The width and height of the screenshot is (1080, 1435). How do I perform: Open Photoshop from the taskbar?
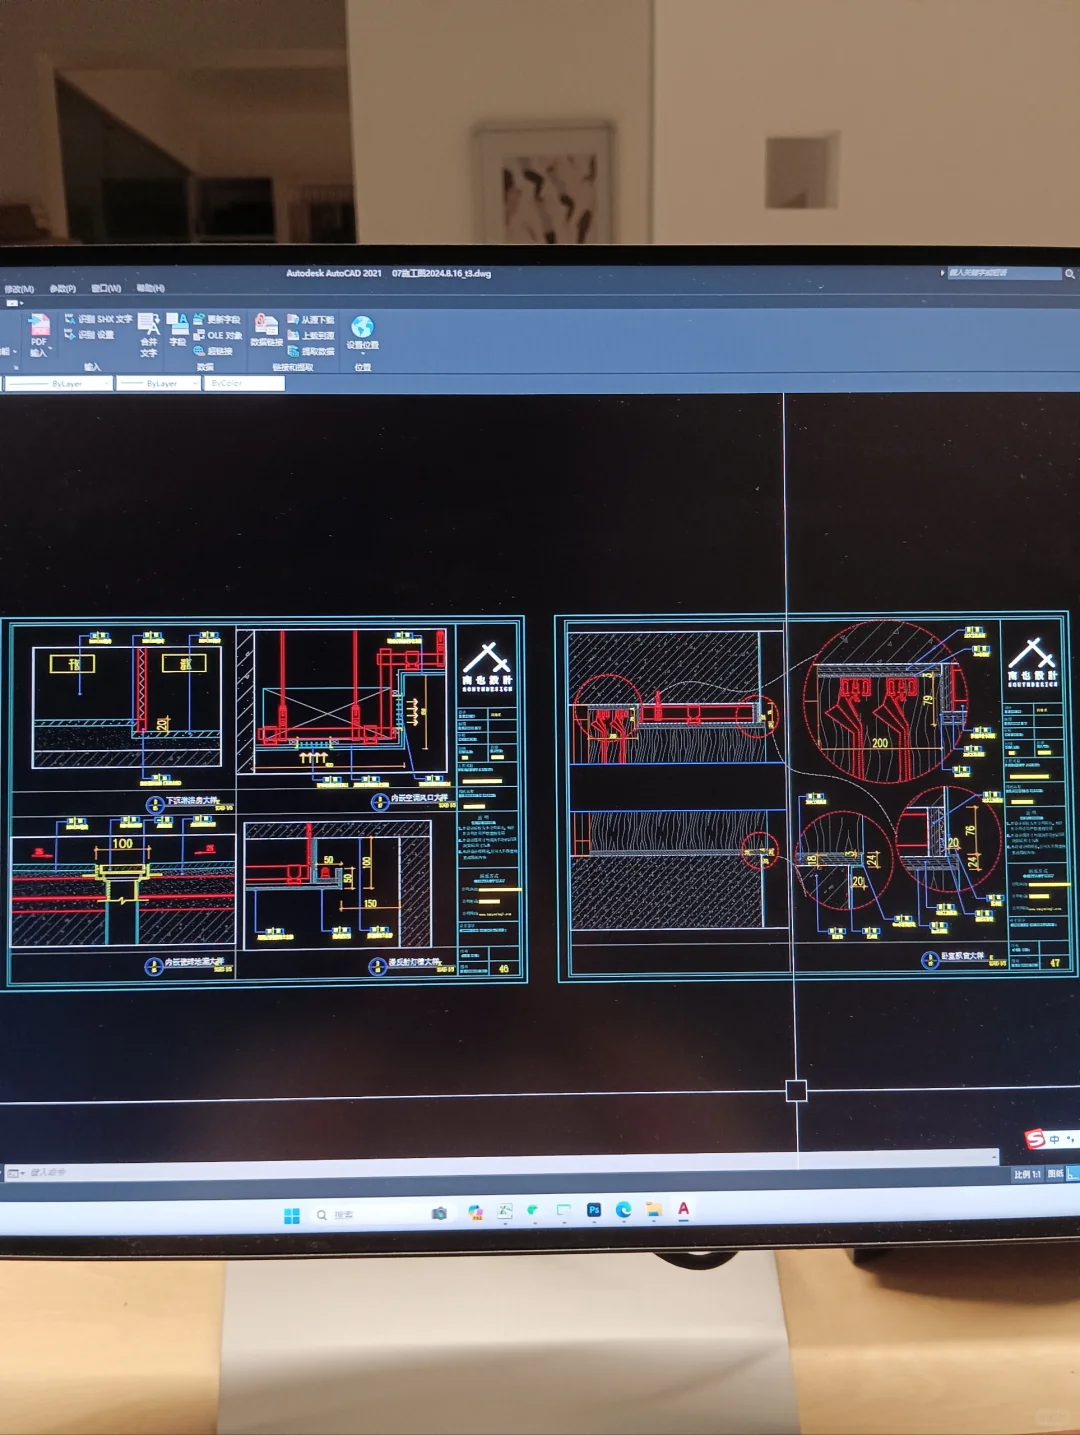coord(594,1210)
